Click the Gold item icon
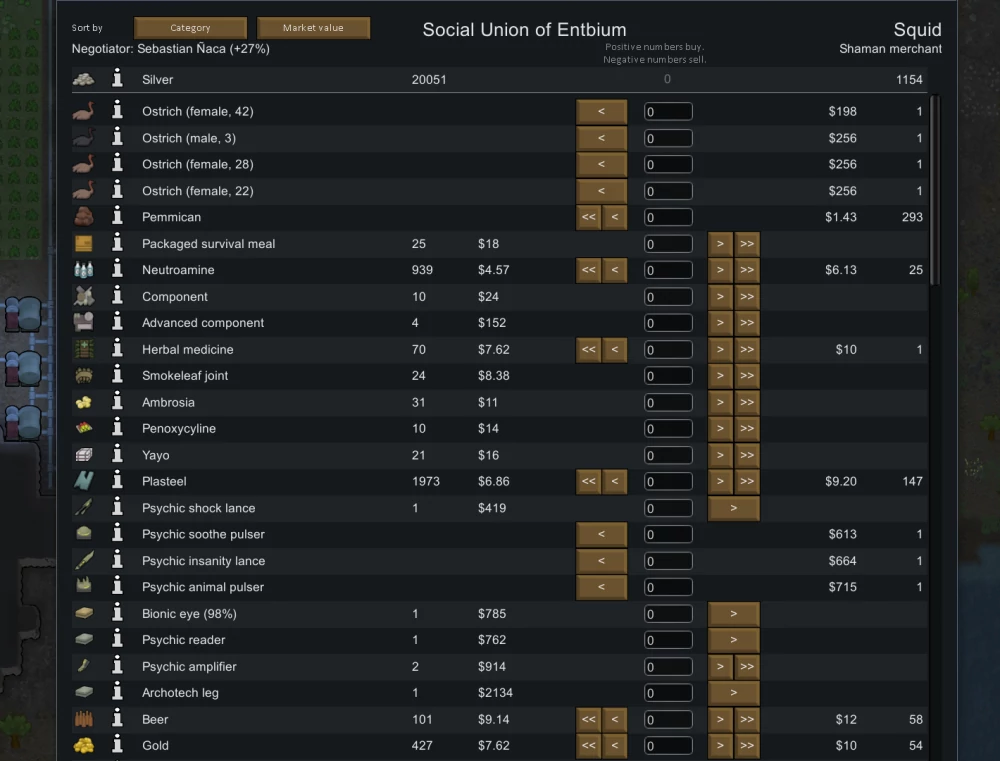This screenshot has width=1000, height=761. click(84, 746)
